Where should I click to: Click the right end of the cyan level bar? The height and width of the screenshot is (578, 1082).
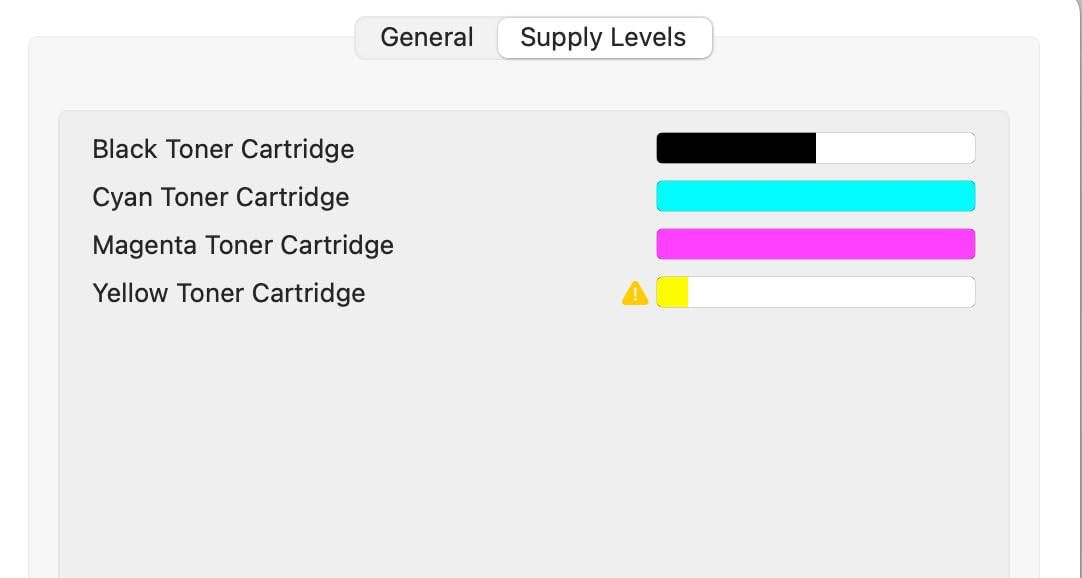click(x=966, y=196)
